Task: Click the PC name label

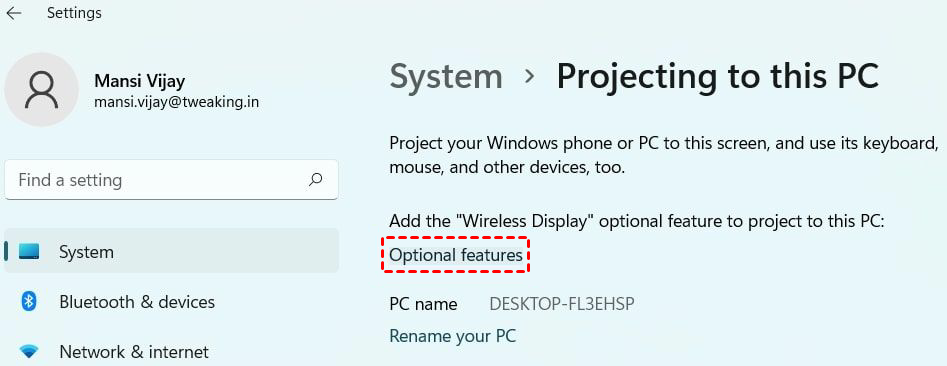Action: 423,304
